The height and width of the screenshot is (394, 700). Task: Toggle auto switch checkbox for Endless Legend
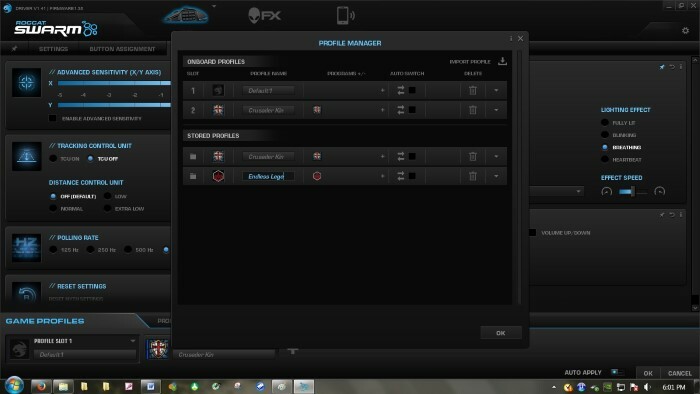pyautogui.click(x=412, y=176)
